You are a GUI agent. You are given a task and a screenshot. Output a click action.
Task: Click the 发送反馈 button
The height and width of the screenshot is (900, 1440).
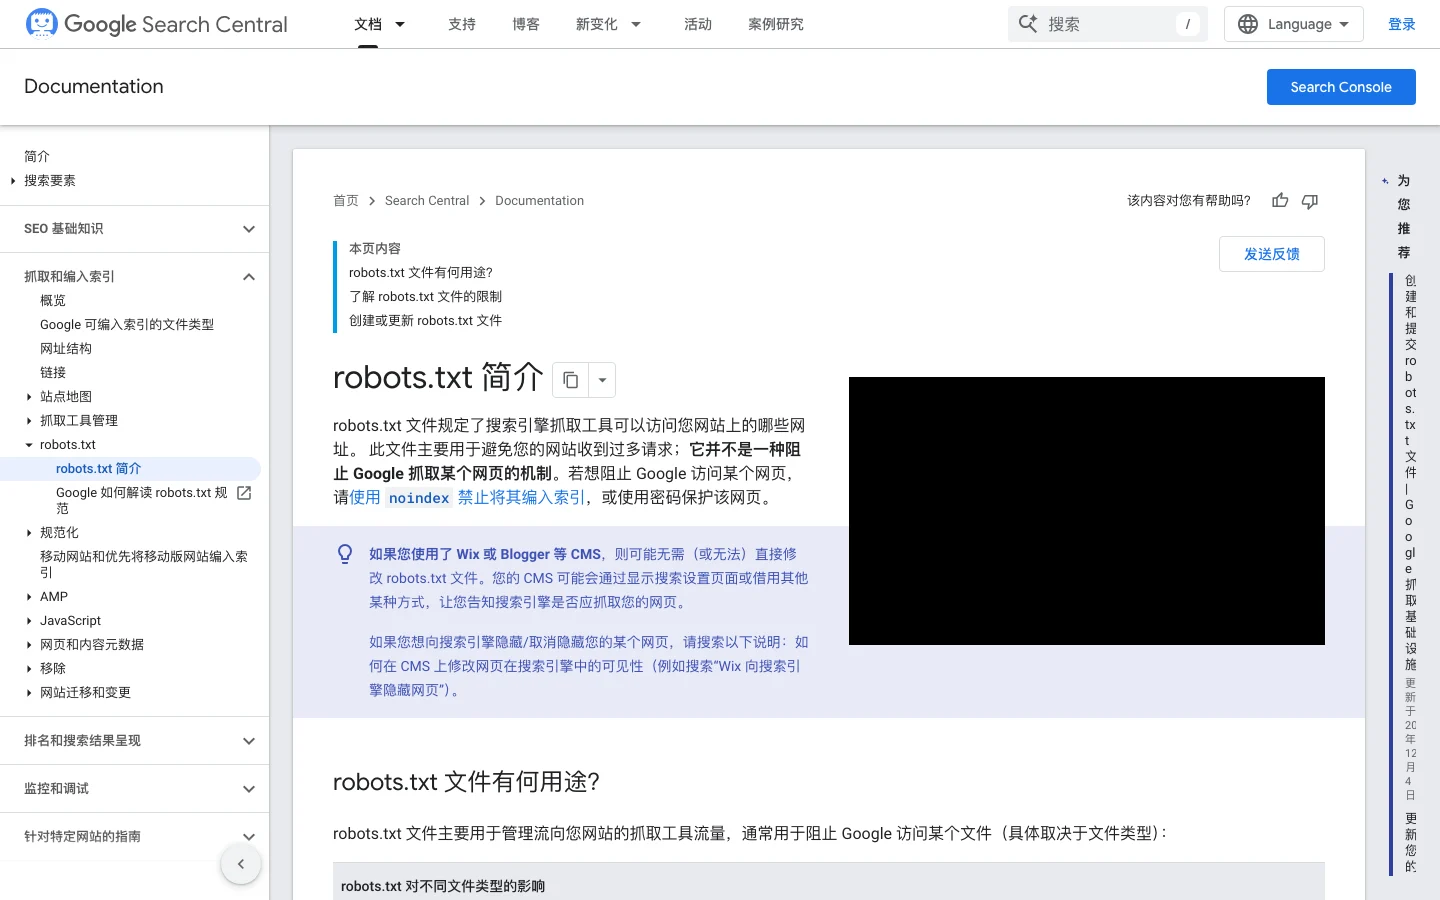(x=1272, y=254)
